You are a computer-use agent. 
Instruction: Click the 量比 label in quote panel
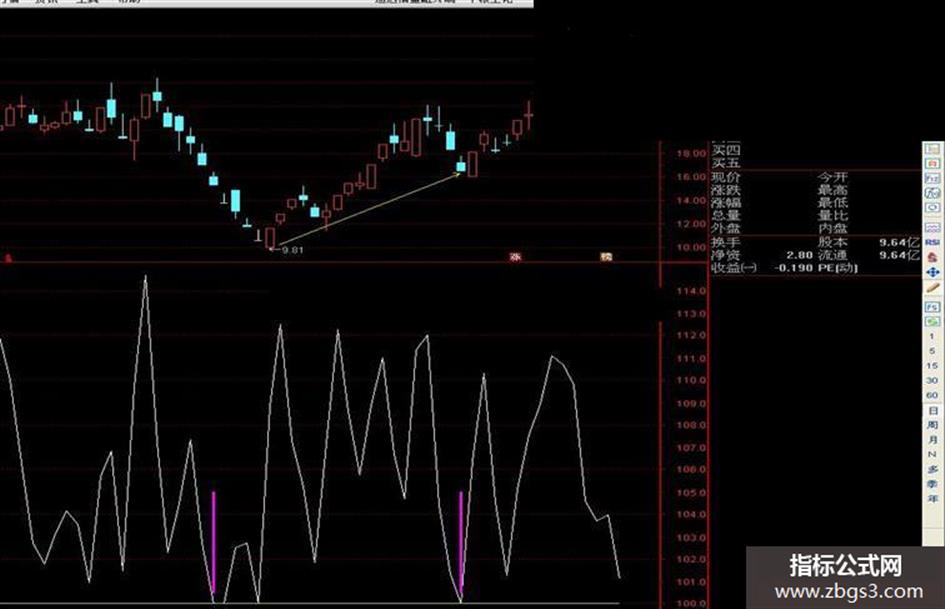coord(833,215)
